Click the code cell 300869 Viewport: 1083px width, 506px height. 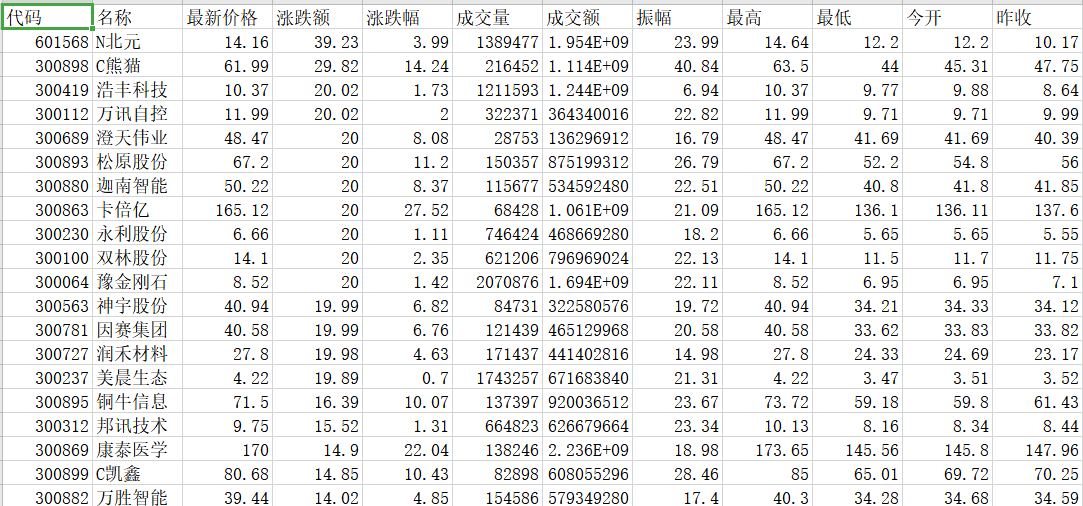48,449
